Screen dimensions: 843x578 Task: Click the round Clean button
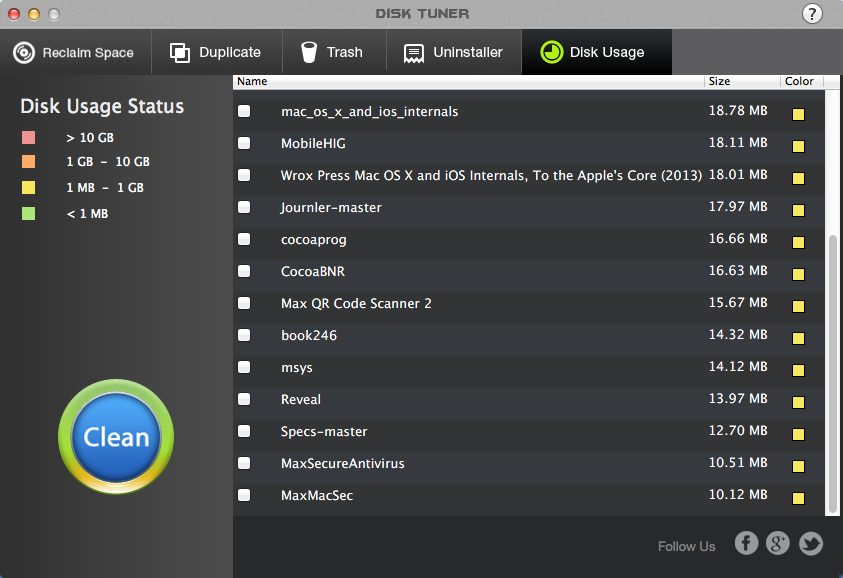pos(116,437)
